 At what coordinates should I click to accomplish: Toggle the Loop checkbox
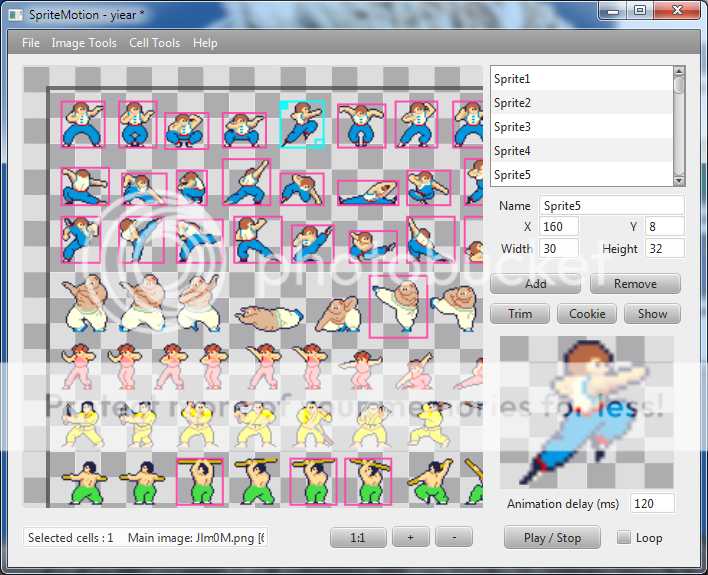coord(624,538)
